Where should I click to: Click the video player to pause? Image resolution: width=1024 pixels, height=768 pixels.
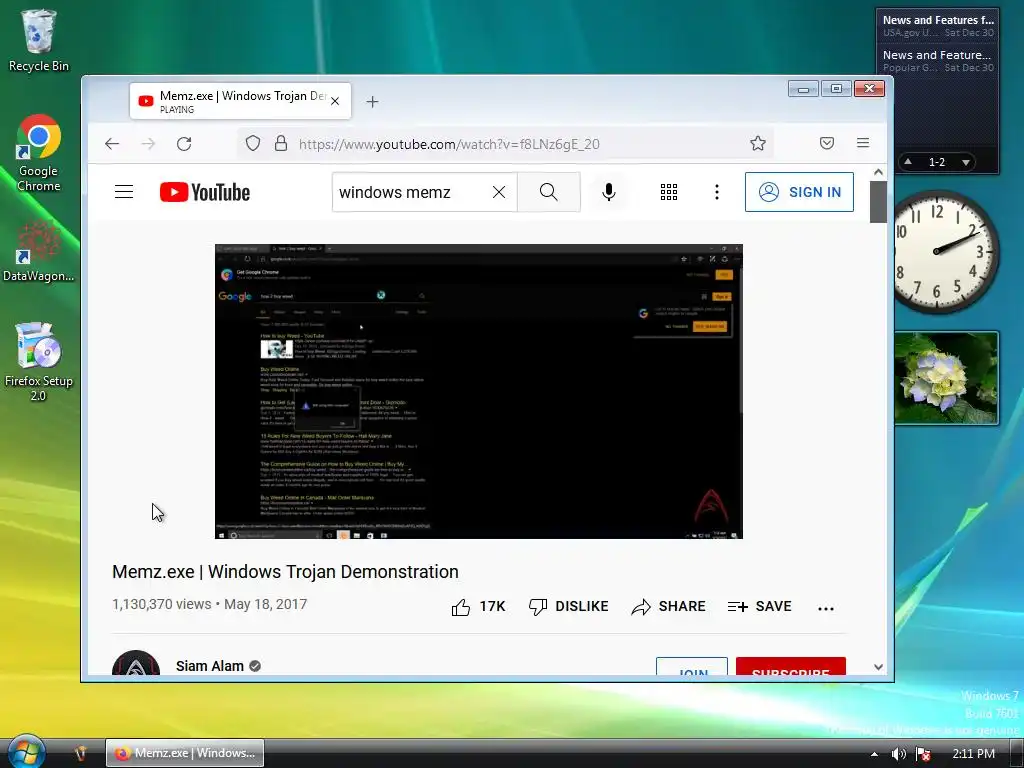tap(479, 391)
